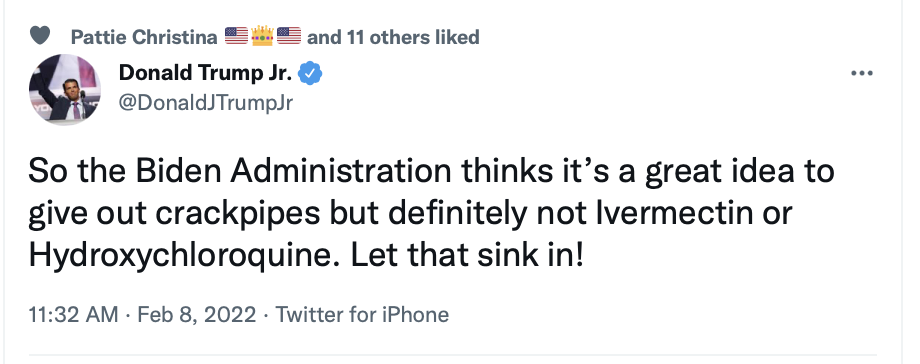Image resolution: width=920 pixels, height=364 pixels.
Task: Click the Feb 8, 2022 date
Action: click(x=197, y=315)
